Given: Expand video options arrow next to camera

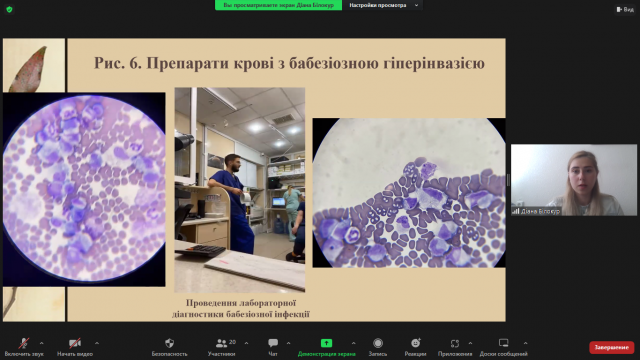Looking at the screenshot, I should [97, 343].
